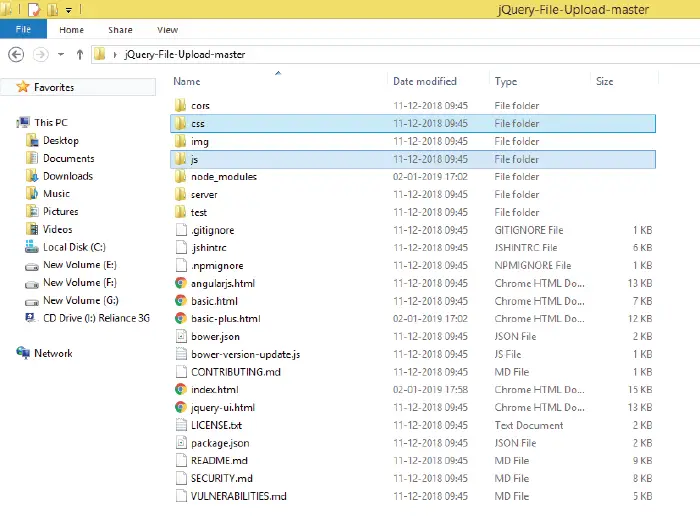Open CD Drive (I:) Reliance 3G

[x=96, y=318]
